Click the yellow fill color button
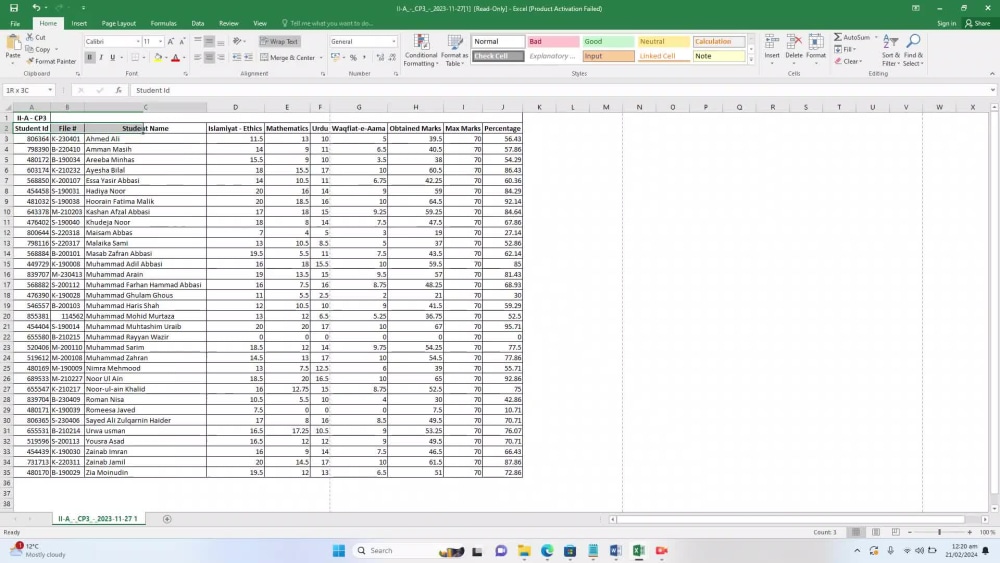The image size is (1000, 563). point(158,57)
